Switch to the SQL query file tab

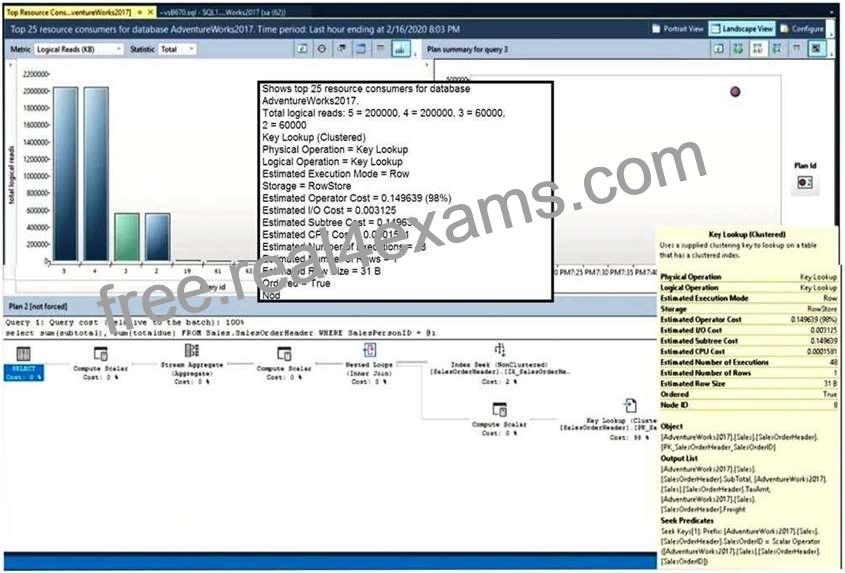point(222,12)
